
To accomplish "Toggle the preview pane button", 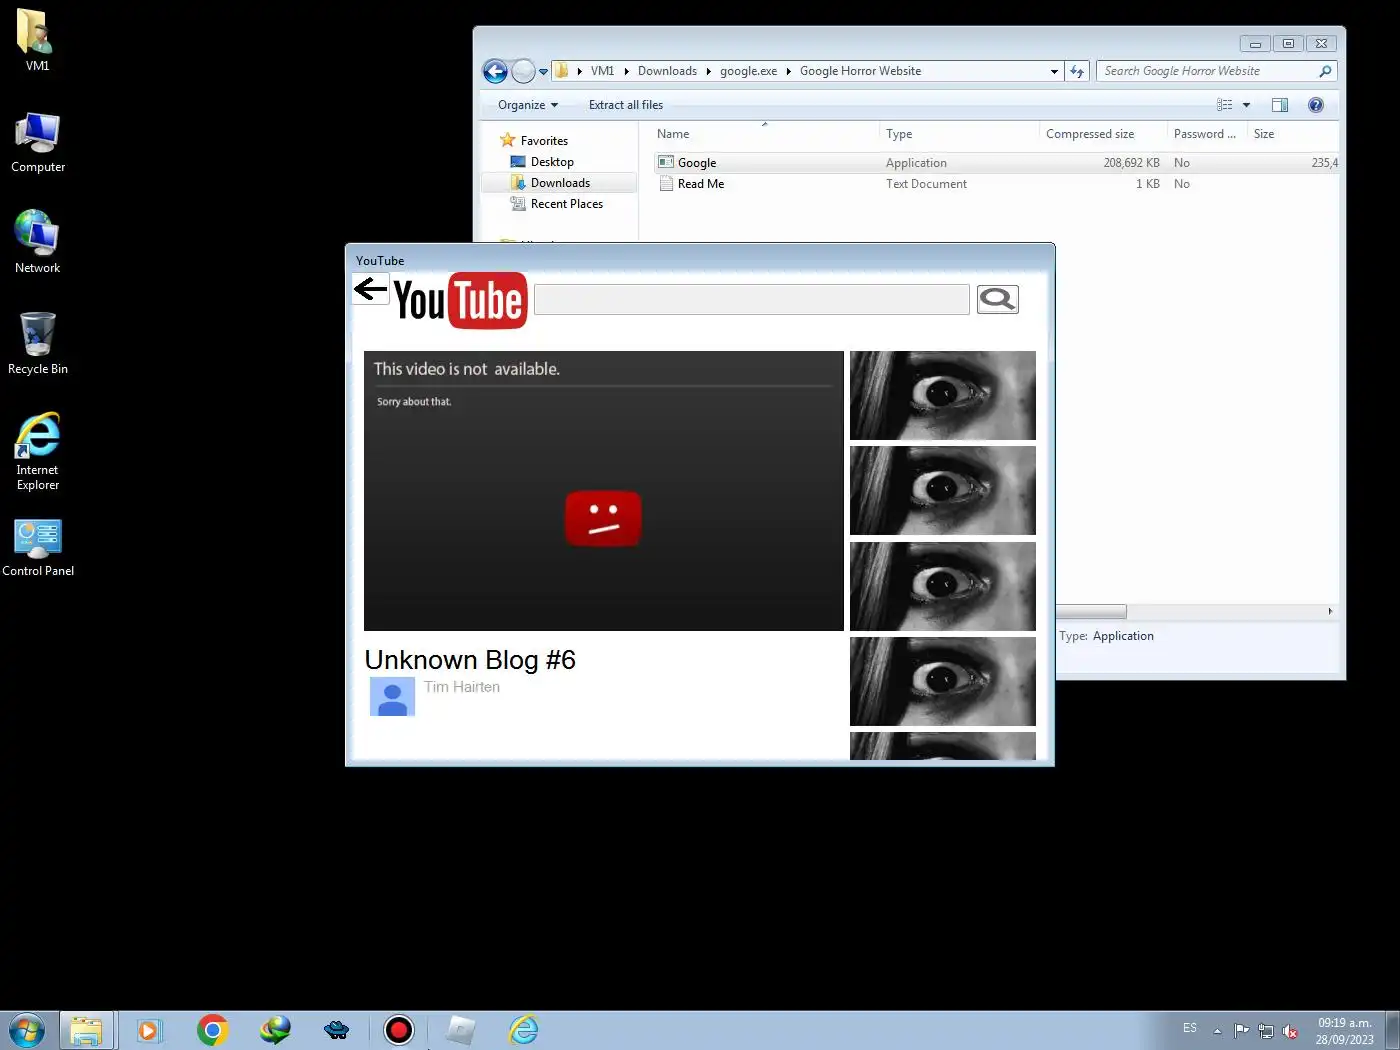I will [x=1280, y=105].
